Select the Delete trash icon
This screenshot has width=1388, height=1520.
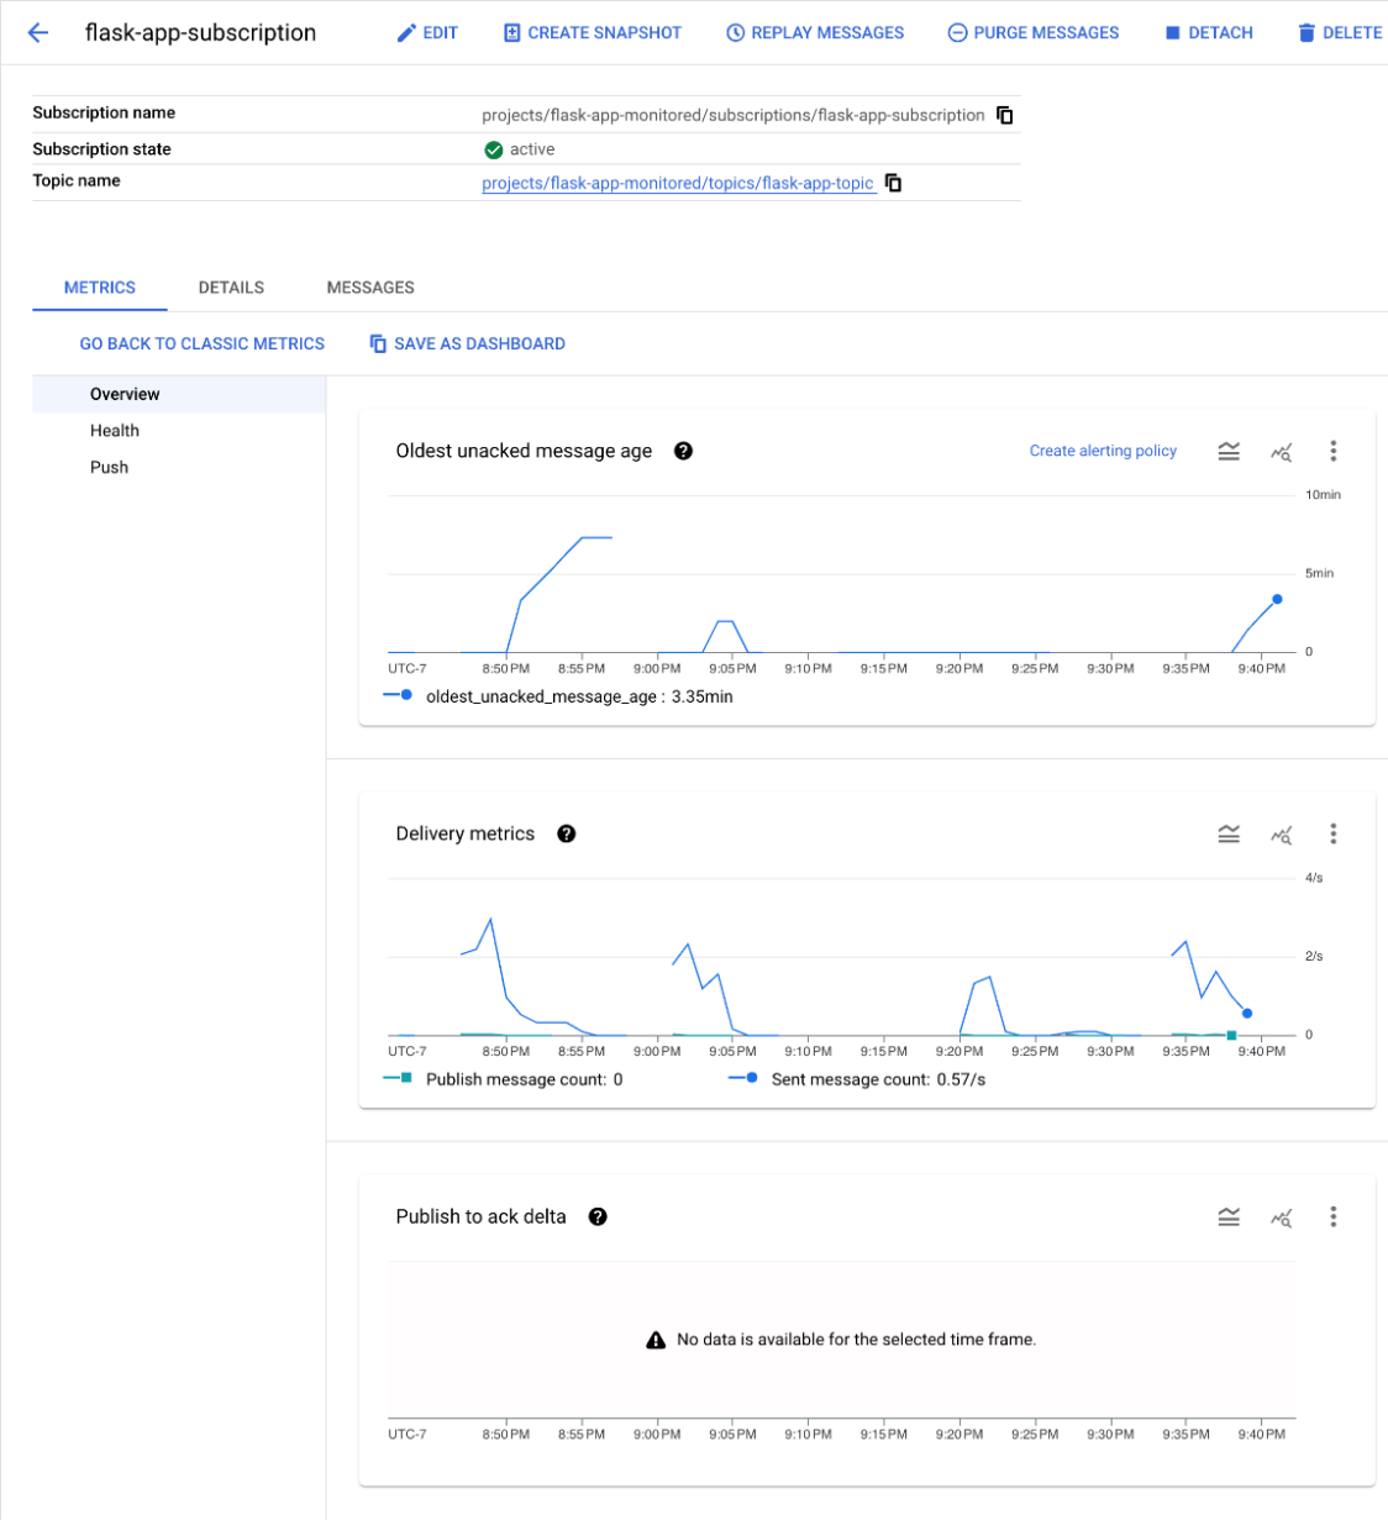[x=1306, y=31]
